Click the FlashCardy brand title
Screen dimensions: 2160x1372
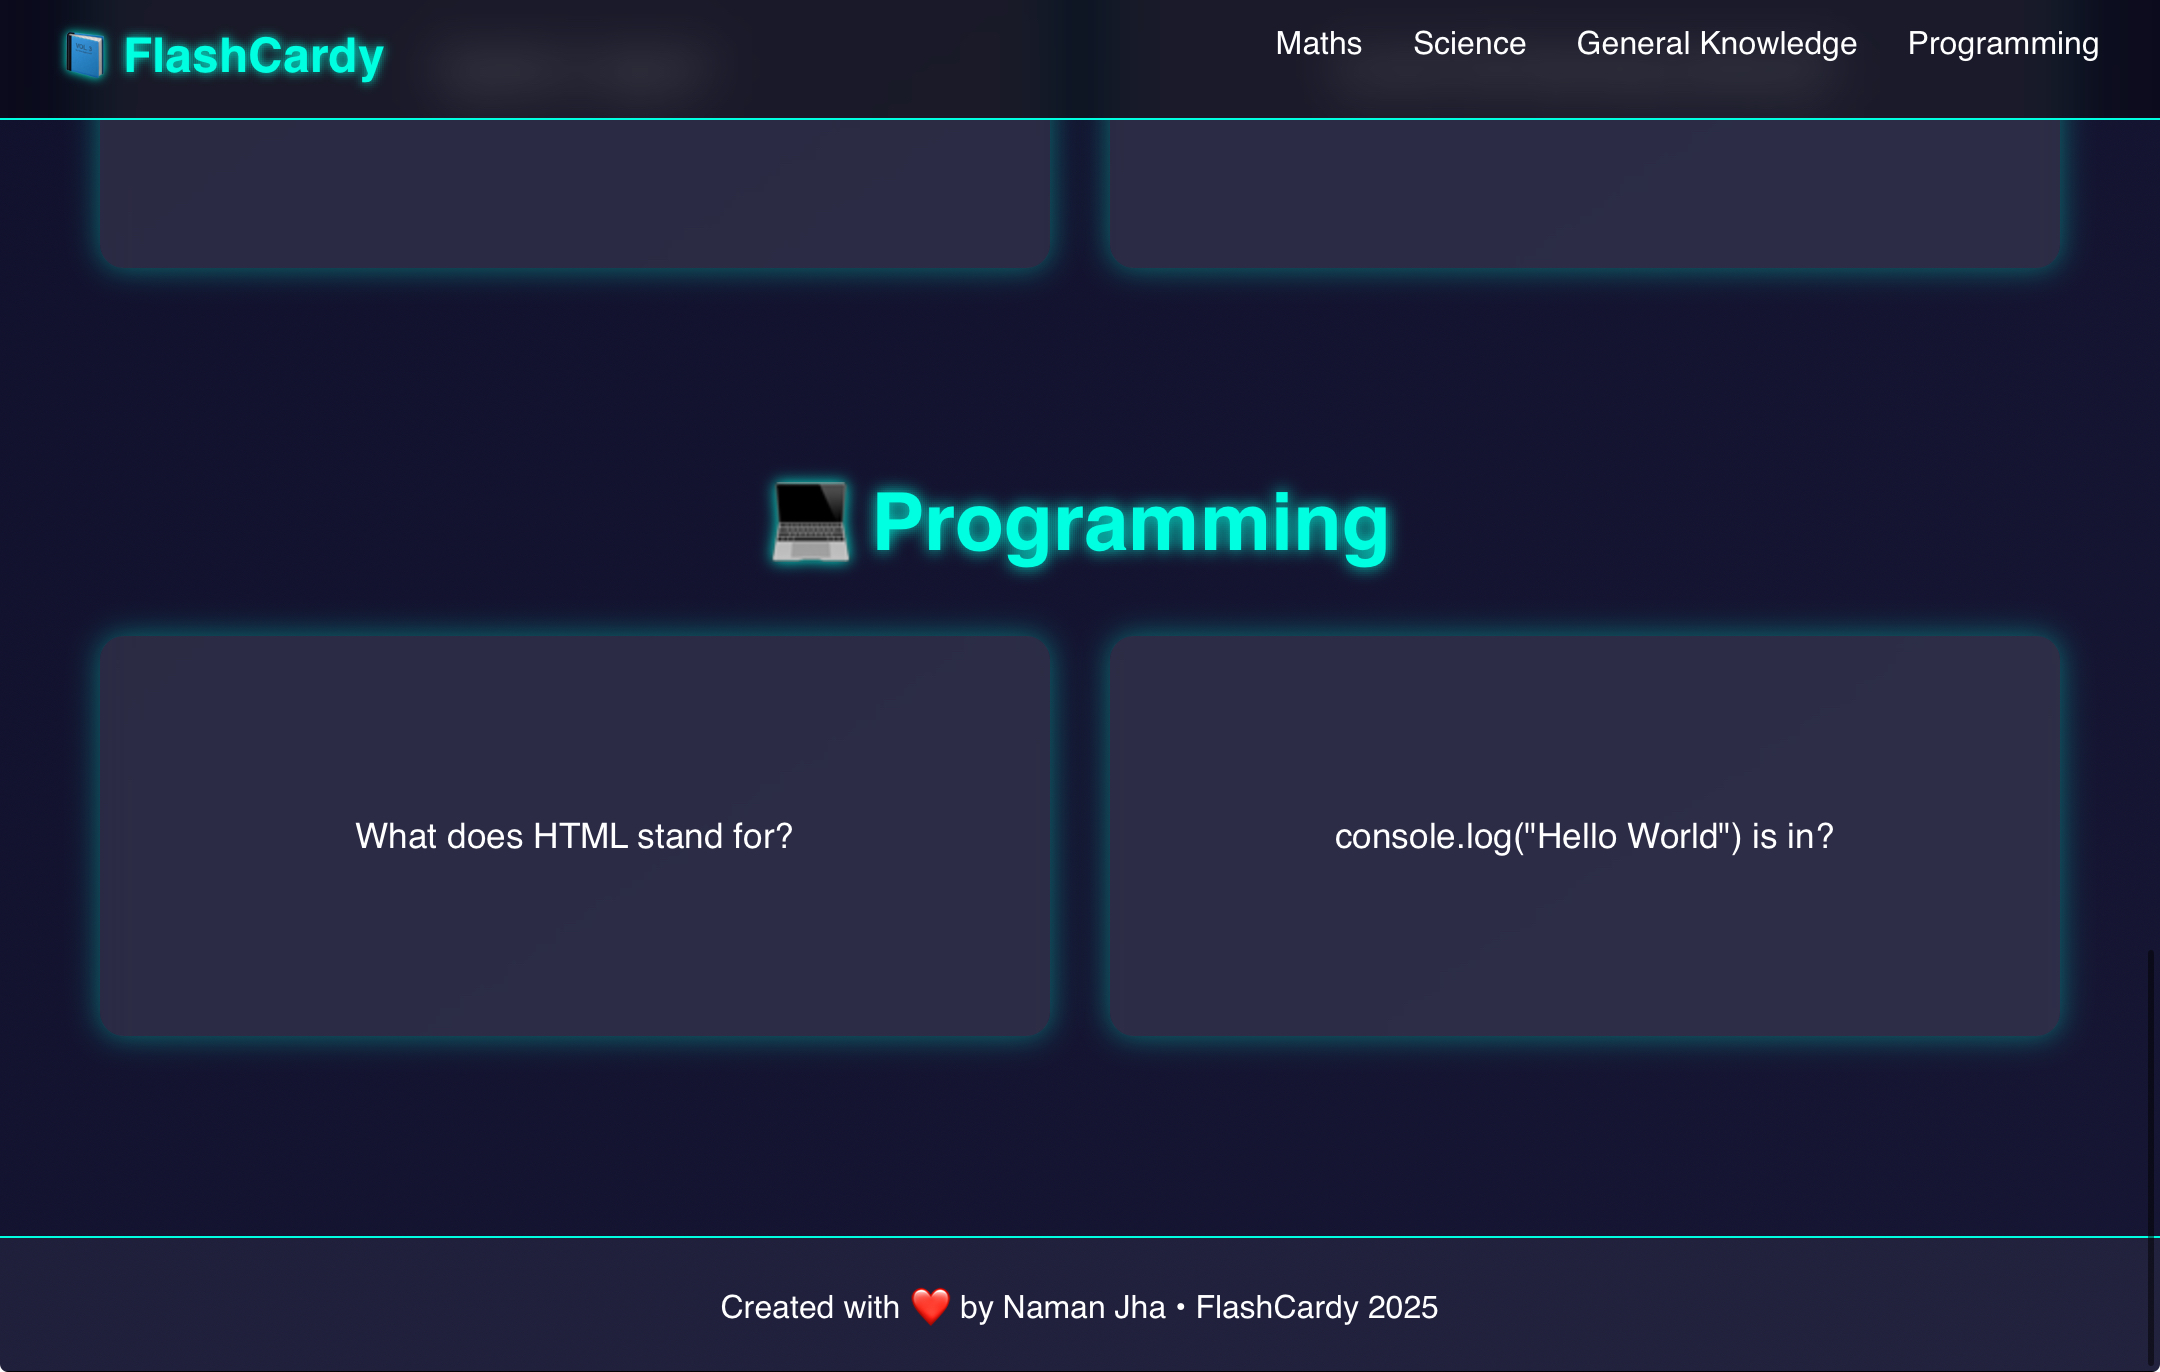253,56
